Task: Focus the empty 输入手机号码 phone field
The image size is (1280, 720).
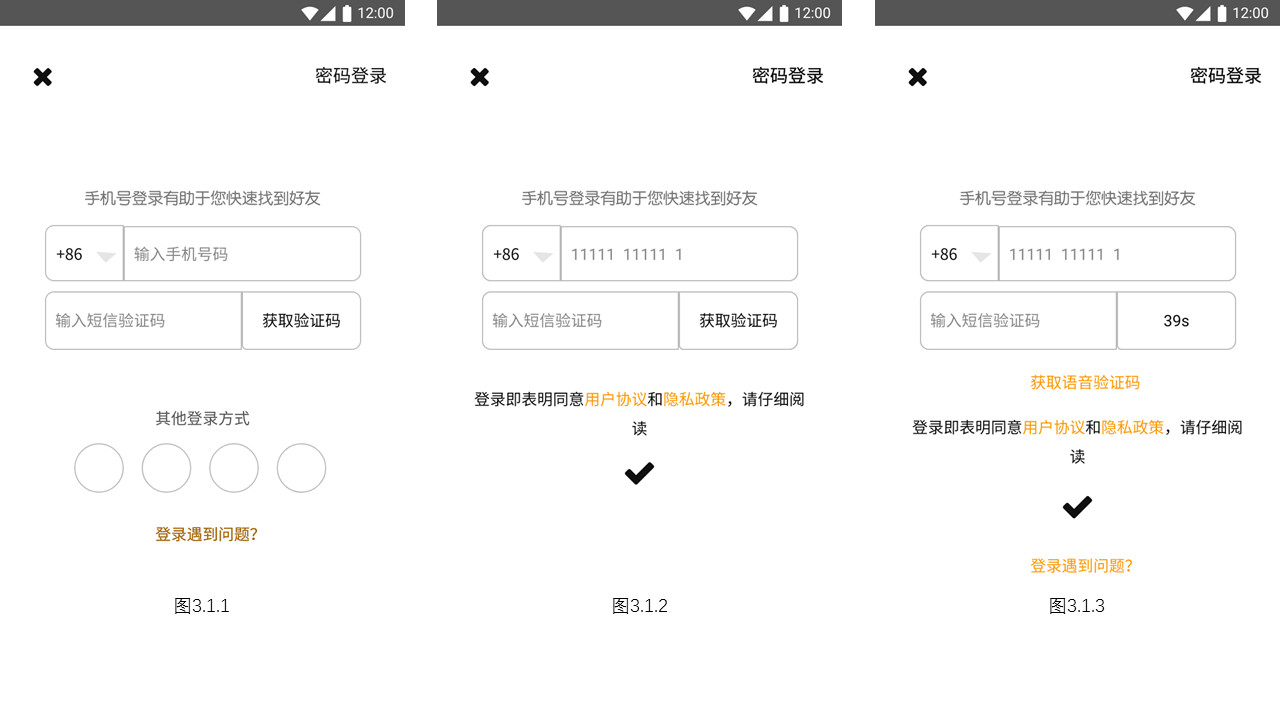Action: tap(242, 254)
